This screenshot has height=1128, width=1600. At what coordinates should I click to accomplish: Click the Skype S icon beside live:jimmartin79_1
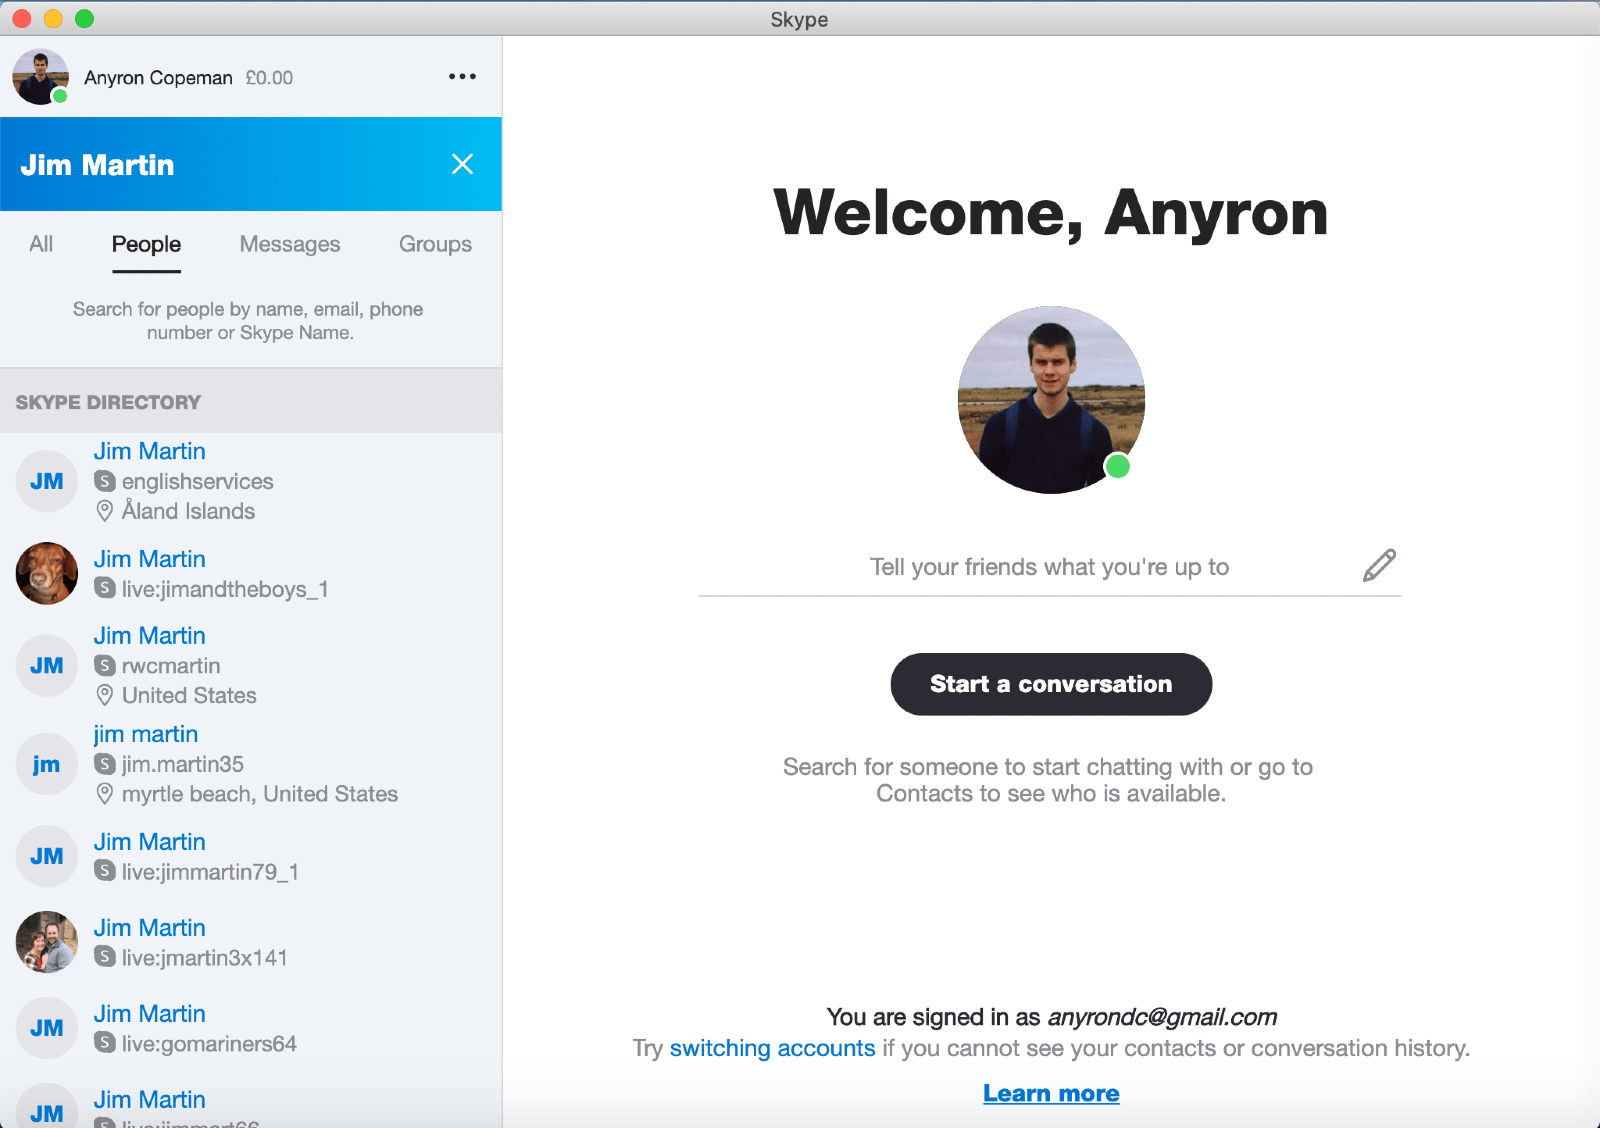105,871
